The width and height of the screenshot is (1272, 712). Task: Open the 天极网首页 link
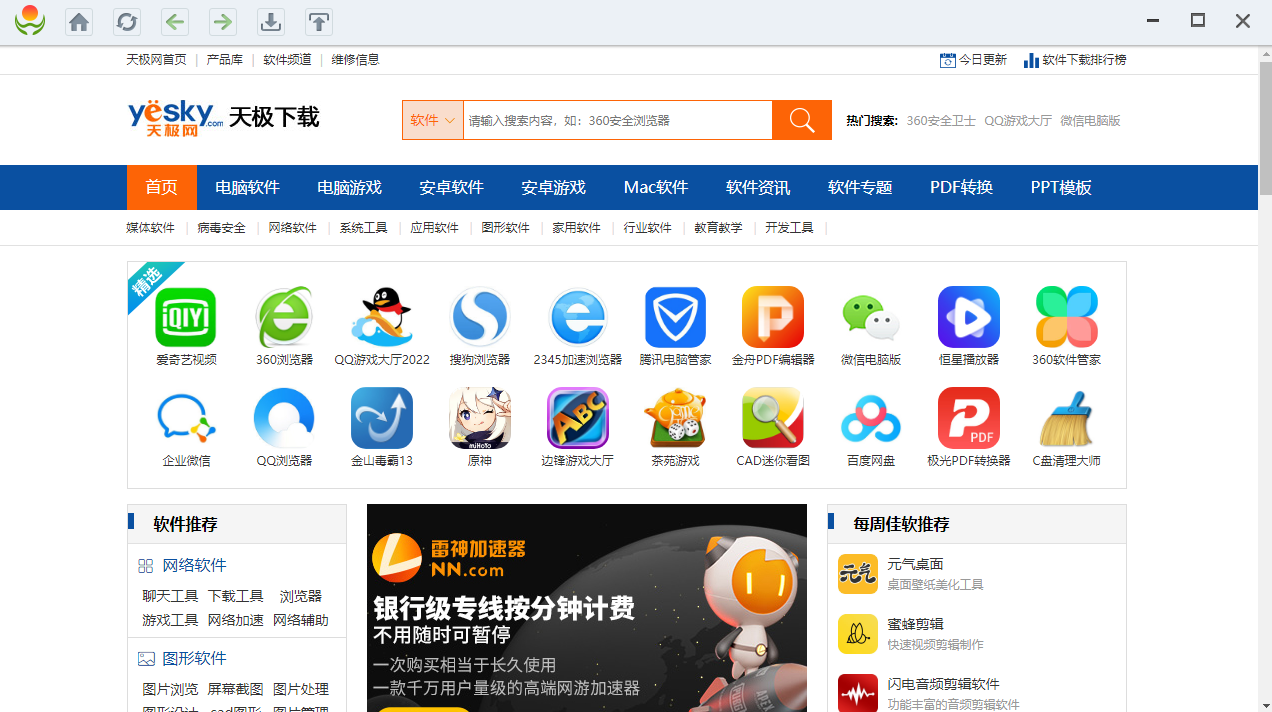point(156,60)
